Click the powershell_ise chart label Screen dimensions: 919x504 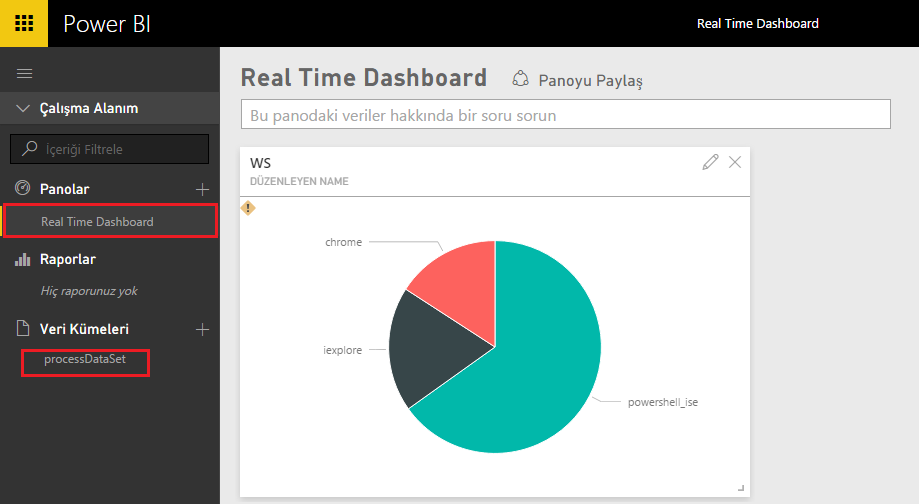(x=663, y=402)
